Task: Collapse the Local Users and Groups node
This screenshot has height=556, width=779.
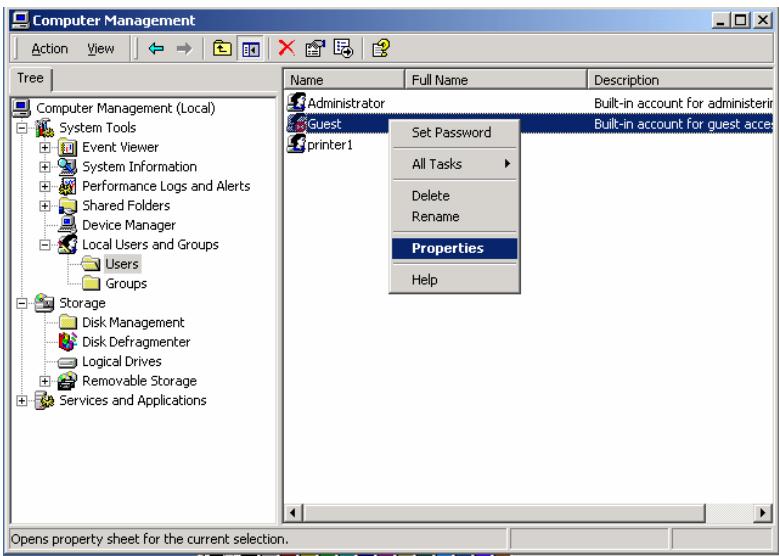Action: [x=45, y=245]
